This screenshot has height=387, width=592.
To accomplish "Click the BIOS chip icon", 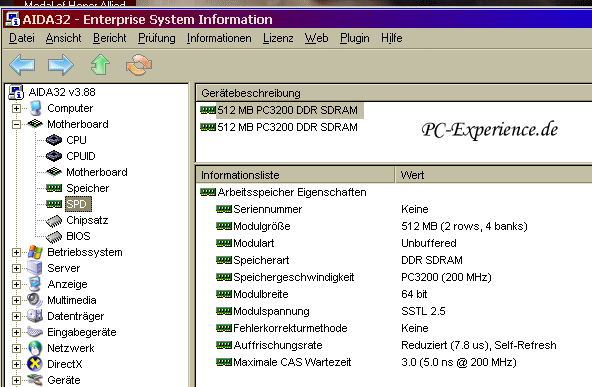I will pyautogui.click(x=54, y=236).
